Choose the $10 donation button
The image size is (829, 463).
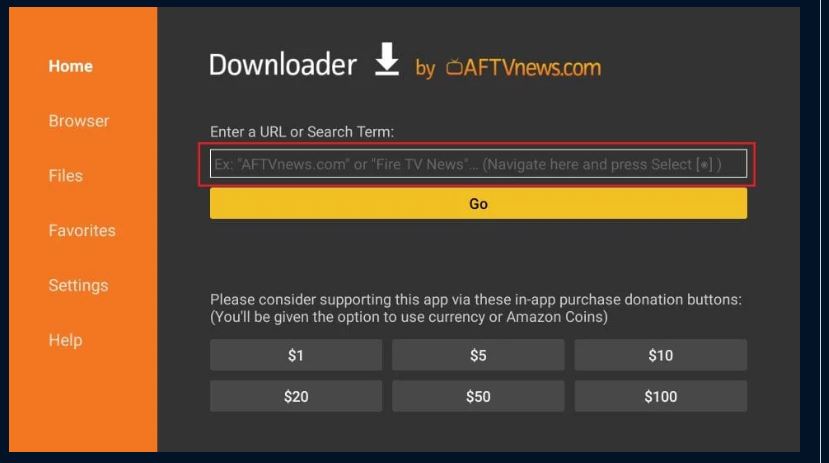tap(660, 355)
